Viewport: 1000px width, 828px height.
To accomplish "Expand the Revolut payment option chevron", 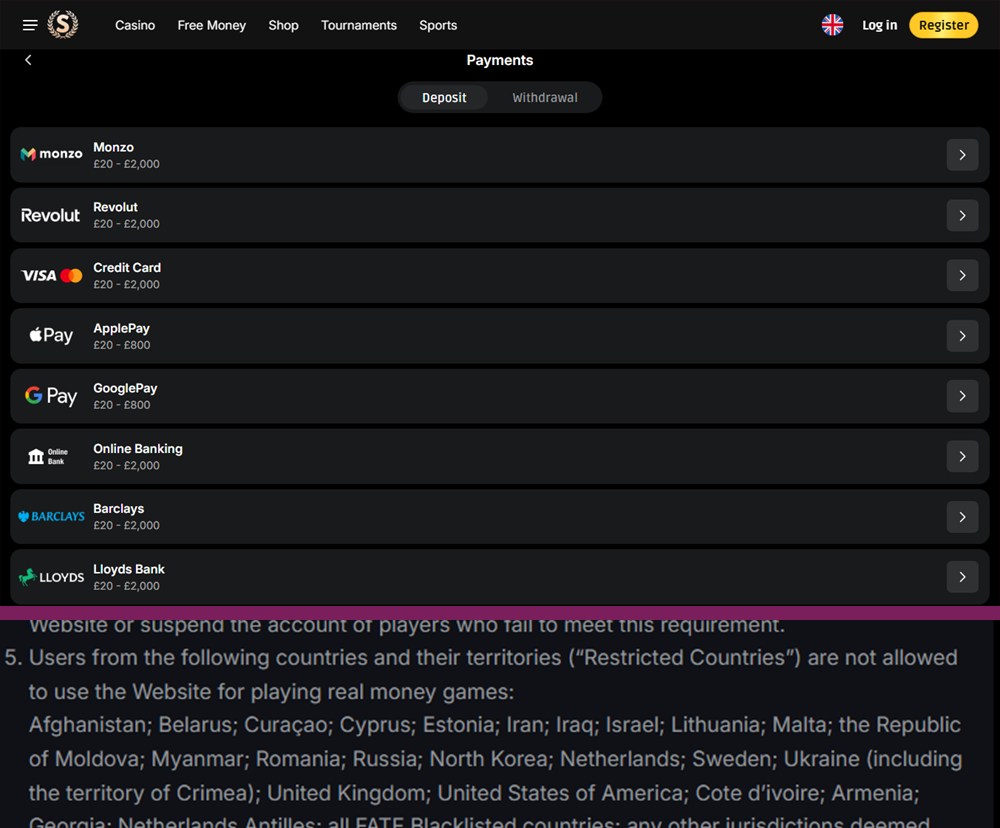I will pyautogui.click(x=962, y=216).
